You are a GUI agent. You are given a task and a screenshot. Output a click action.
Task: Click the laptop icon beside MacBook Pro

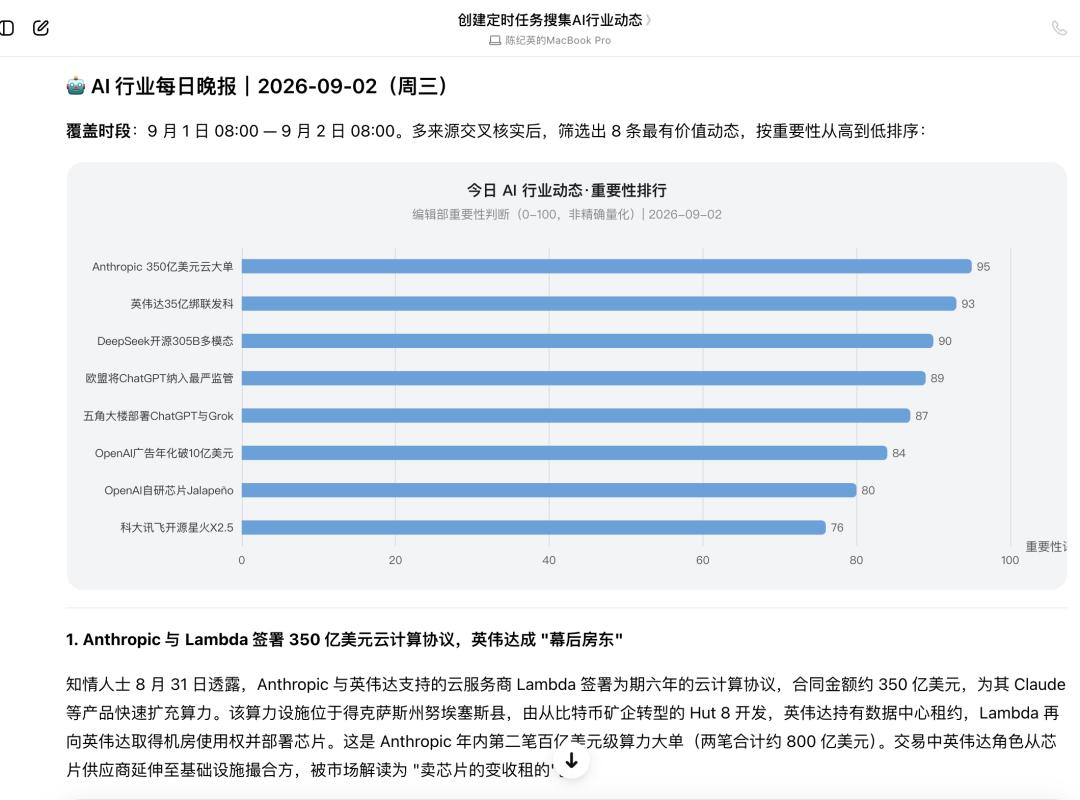495,41
